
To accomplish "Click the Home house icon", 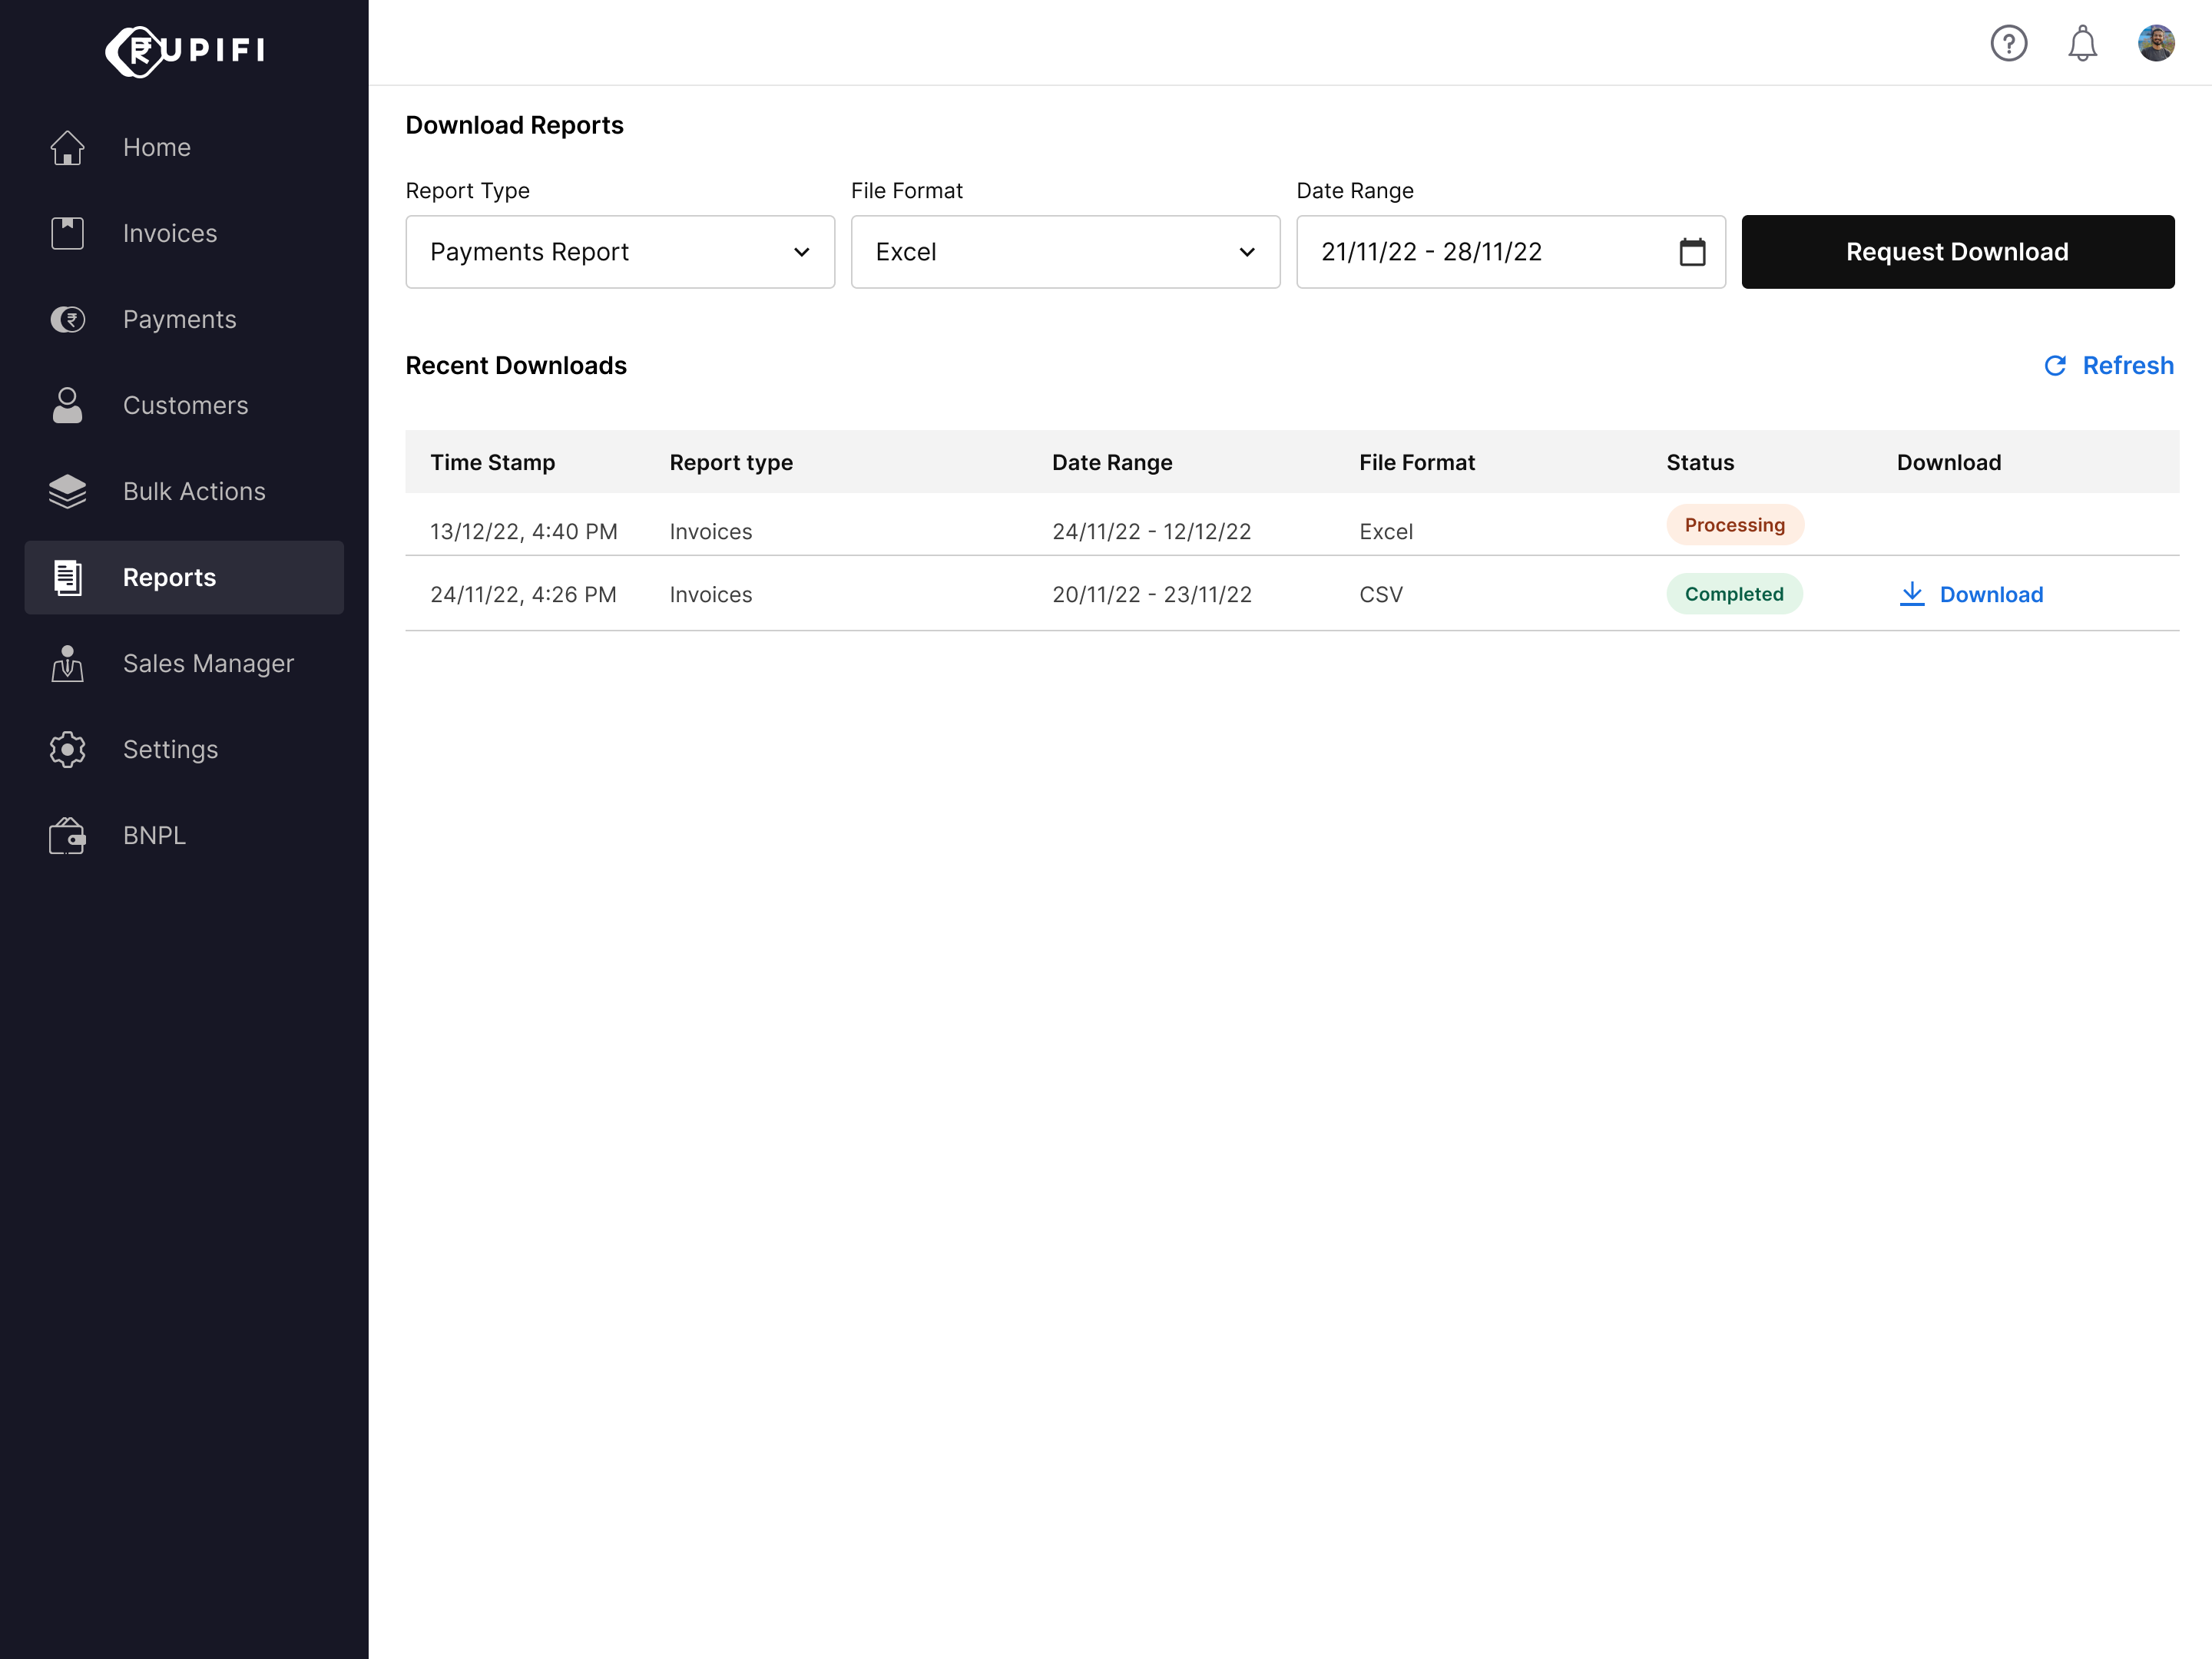I will (x=67, y=148).
